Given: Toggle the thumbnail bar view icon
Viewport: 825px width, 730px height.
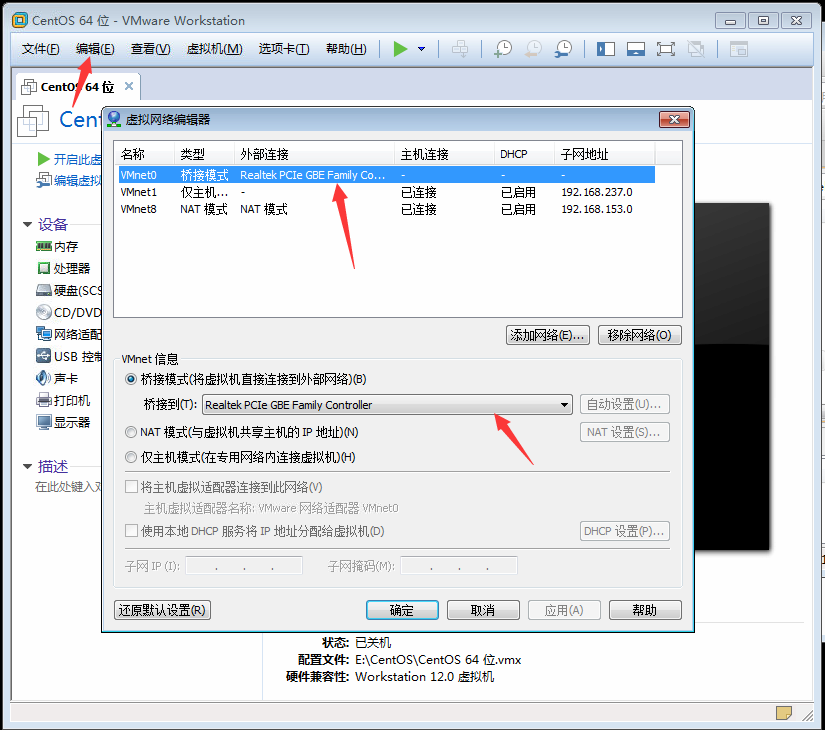Looking at the screenshot, I should point(636,49).
